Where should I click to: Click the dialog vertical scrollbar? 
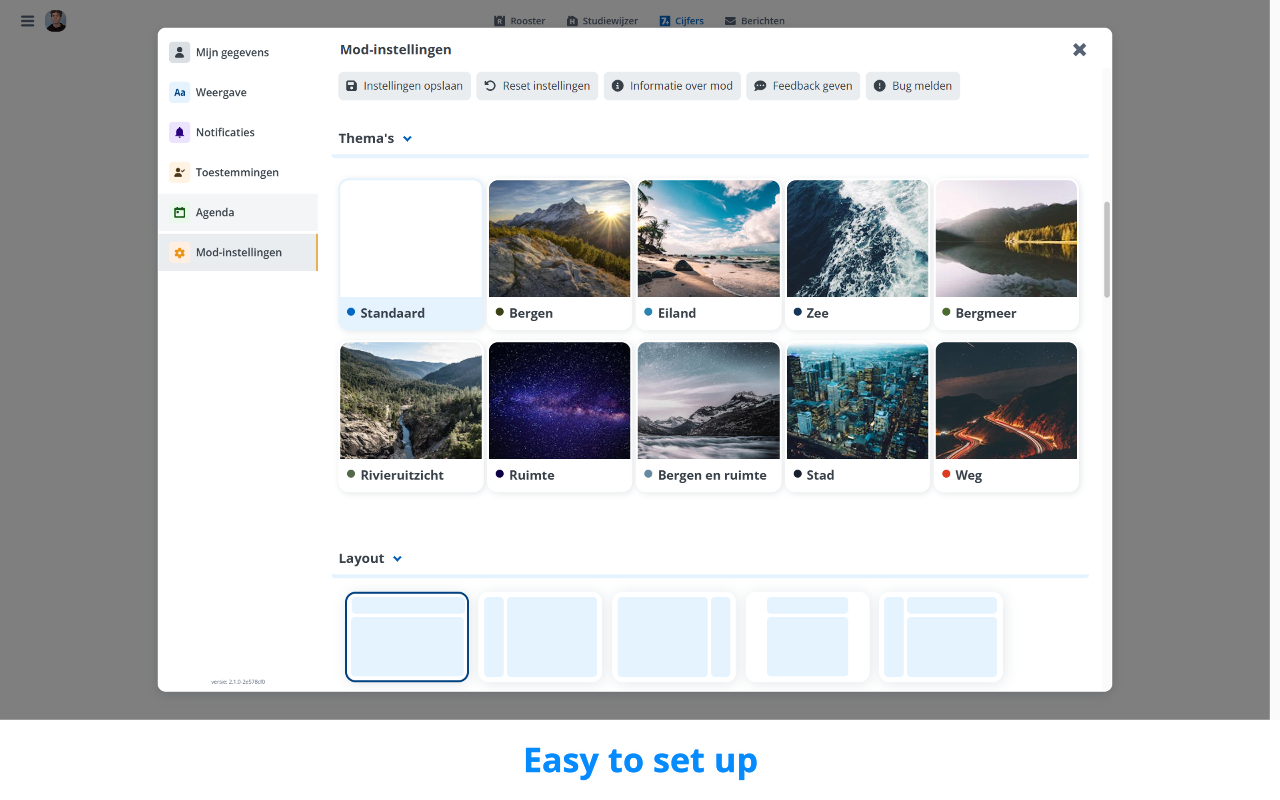click(x=1107, y=249)
